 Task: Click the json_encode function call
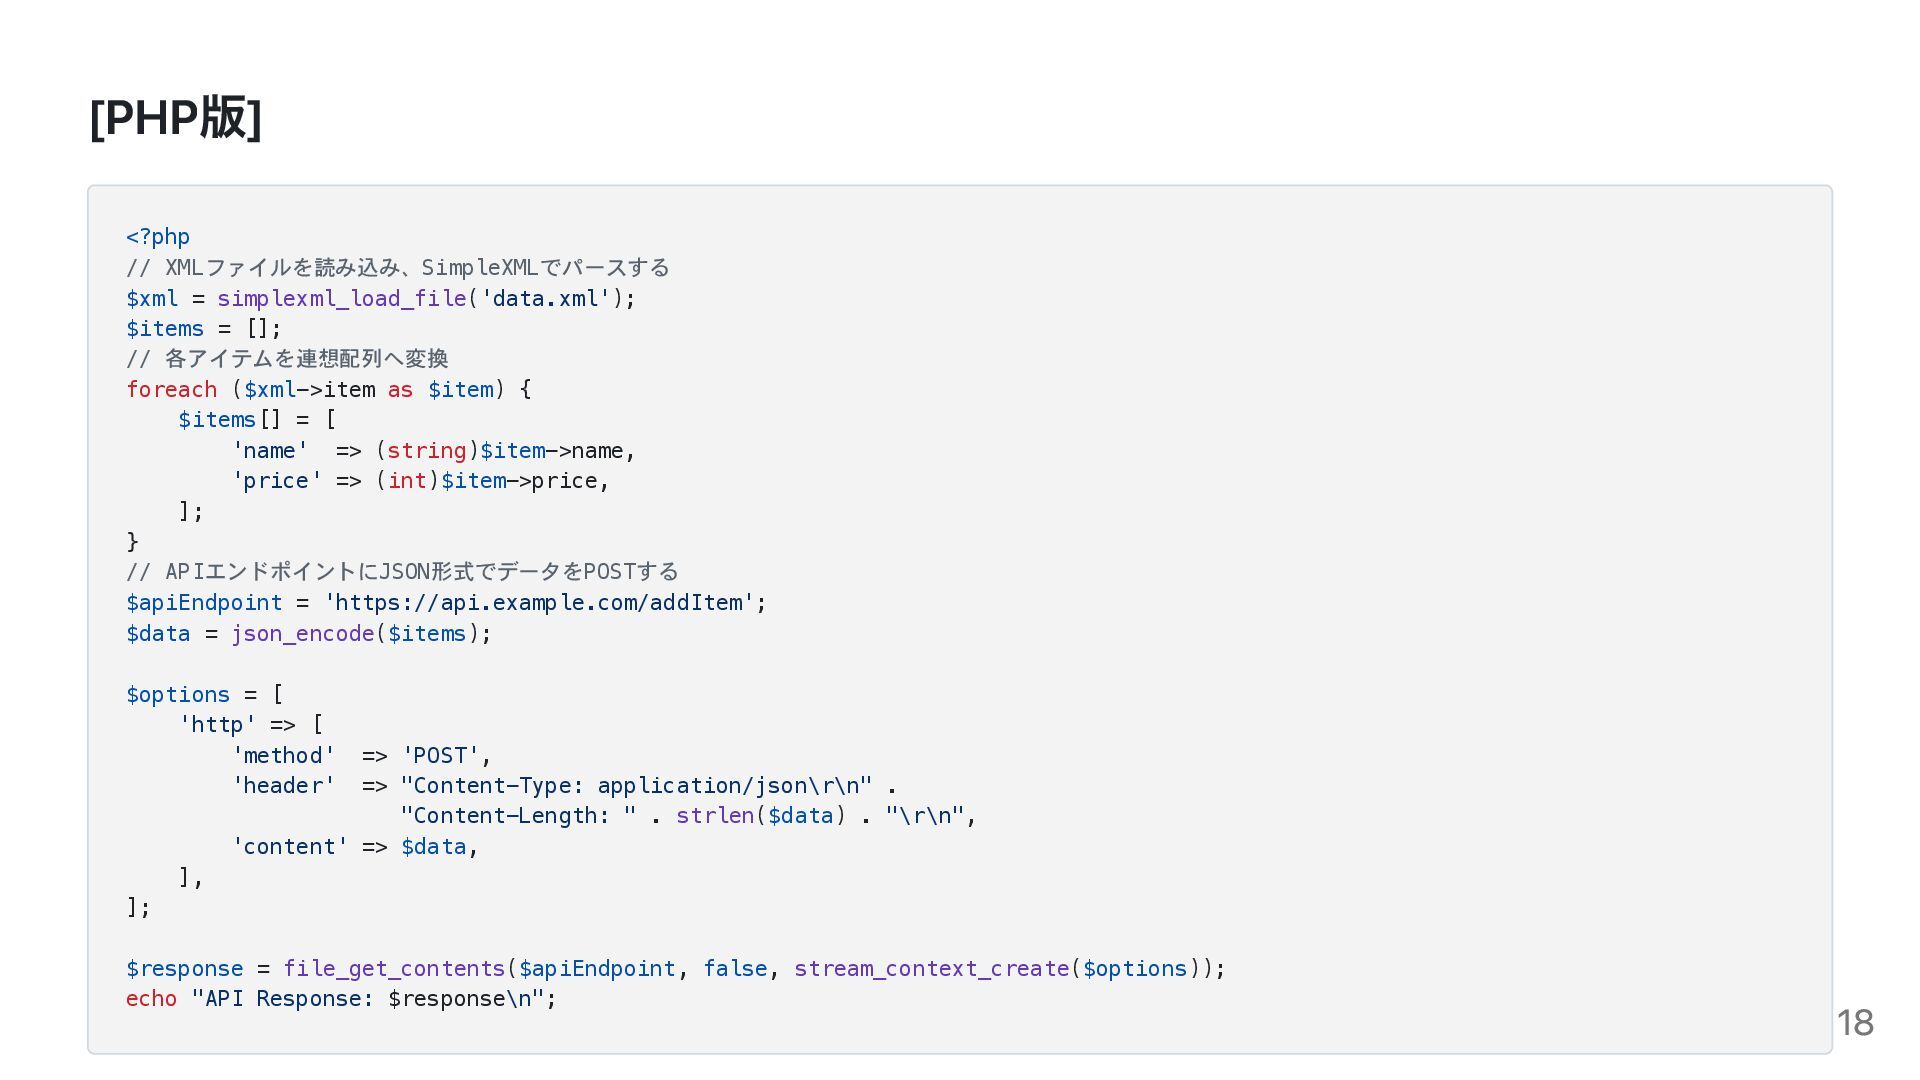pos(302,633)
